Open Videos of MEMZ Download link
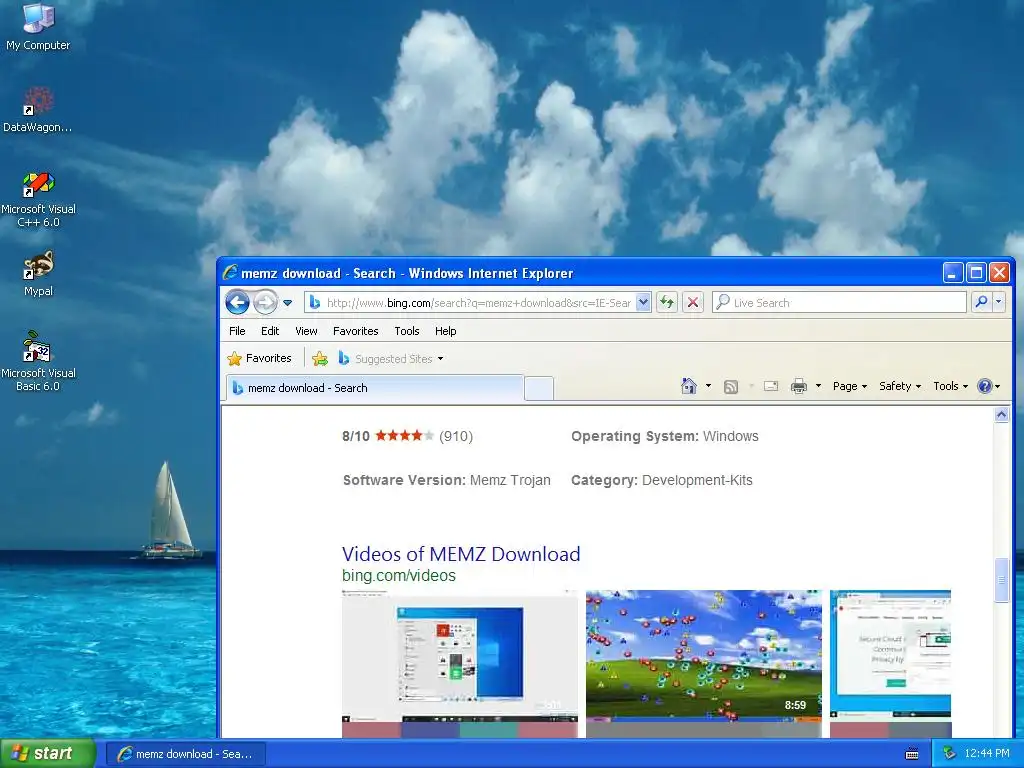Screen dimensions: 1024x768 (461, 554)
